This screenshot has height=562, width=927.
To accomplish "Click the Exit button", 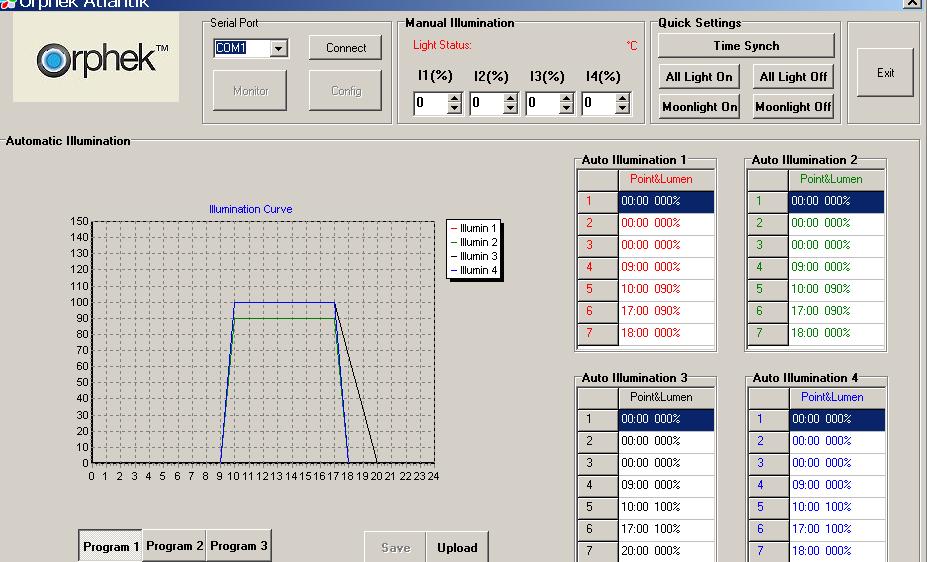I will click(x=885, y=73).
